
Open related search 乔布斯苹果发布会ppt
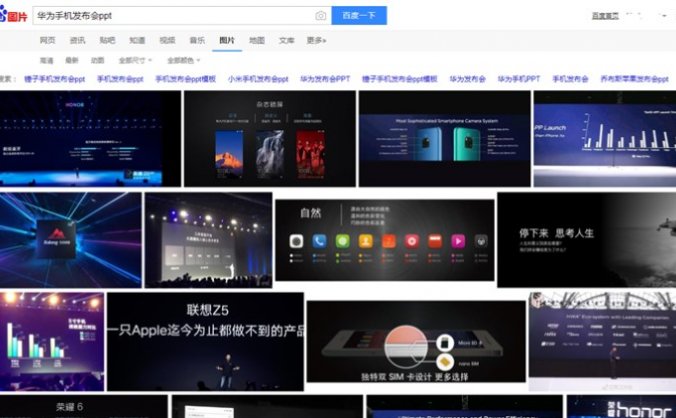(x=634, y=79)
